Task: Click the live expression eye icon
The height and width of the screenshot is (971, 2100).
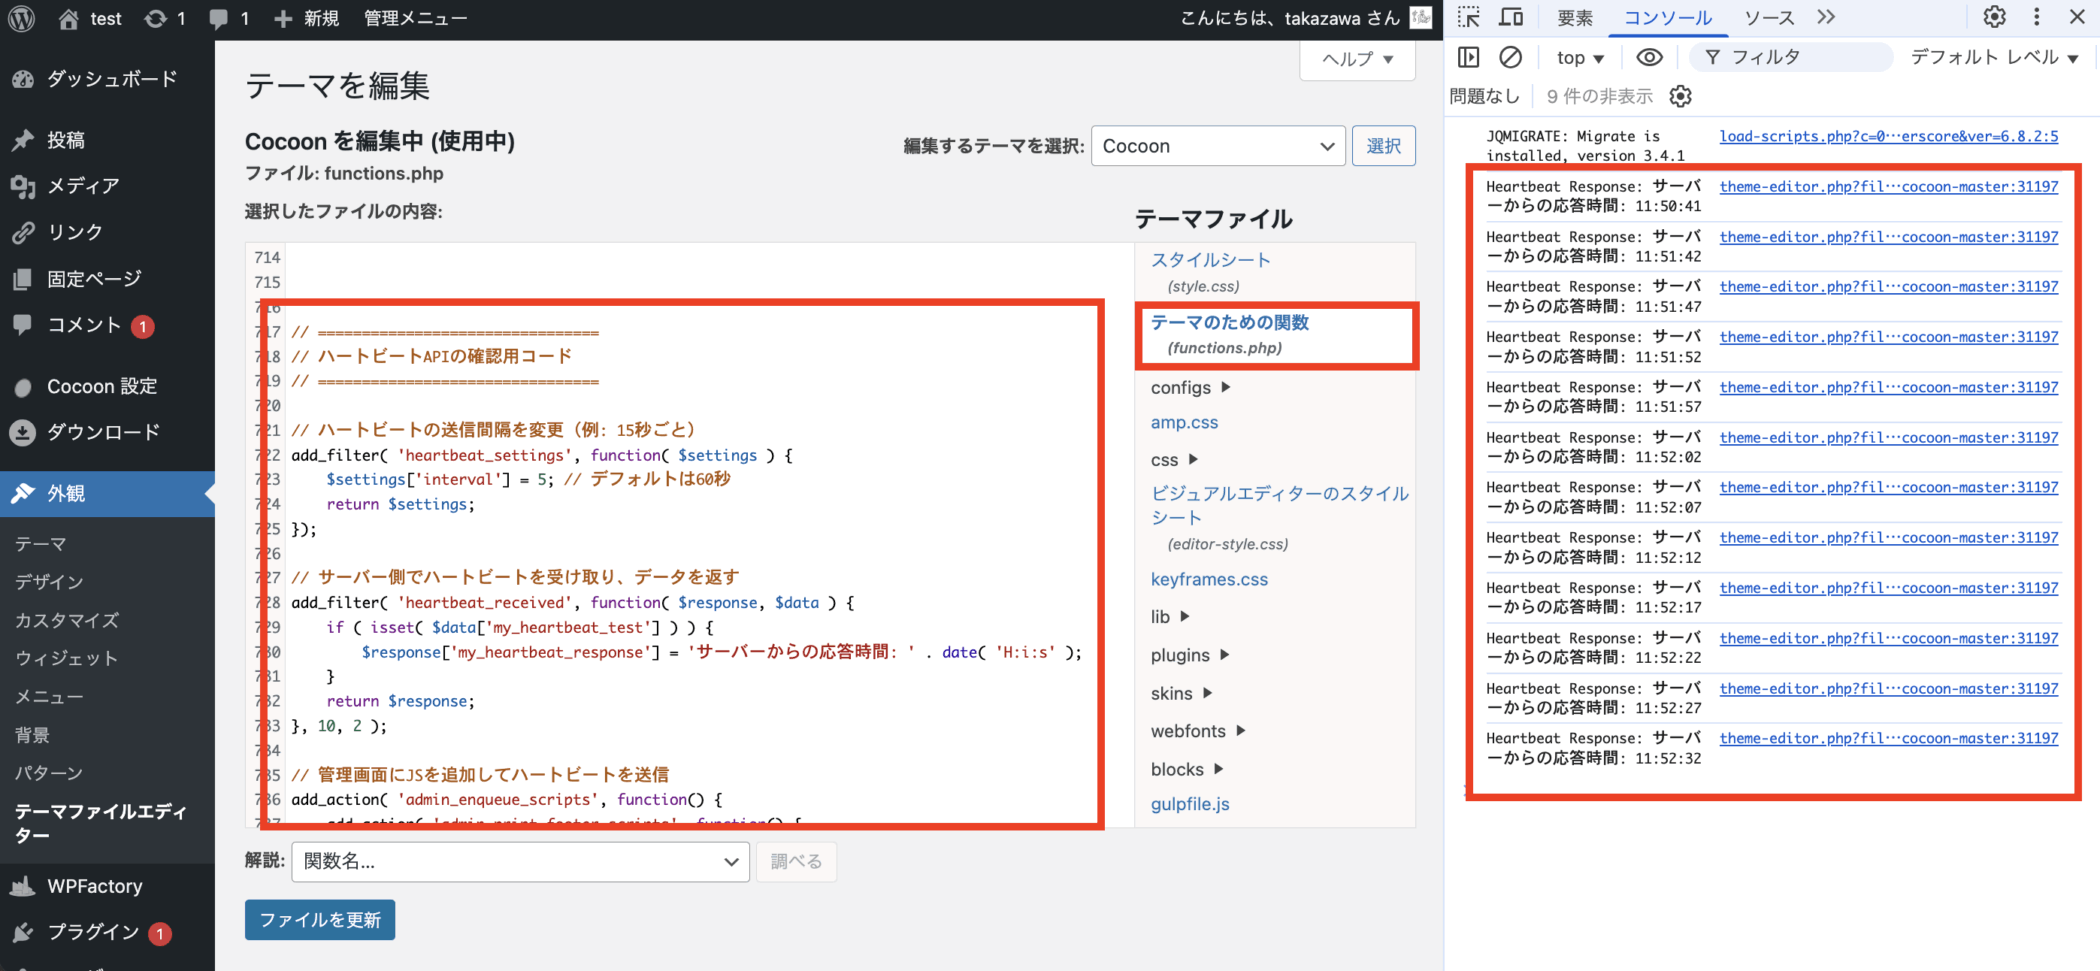Action: tap(1649, 58)
